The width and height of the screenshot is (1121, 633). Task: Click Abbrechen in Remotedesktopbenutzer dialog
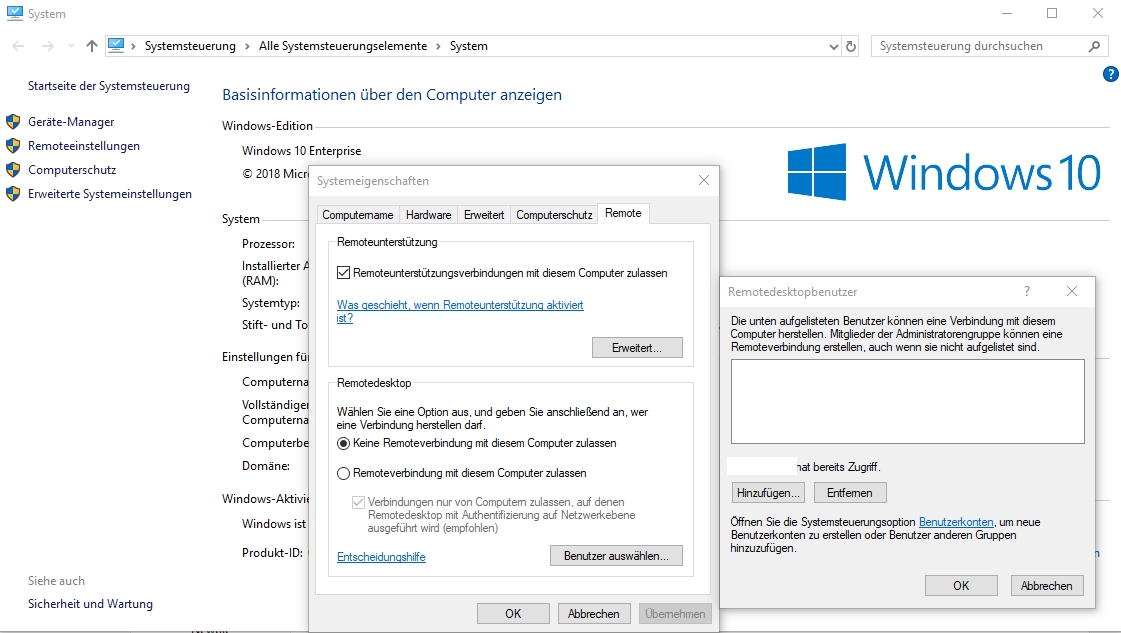1047,585
